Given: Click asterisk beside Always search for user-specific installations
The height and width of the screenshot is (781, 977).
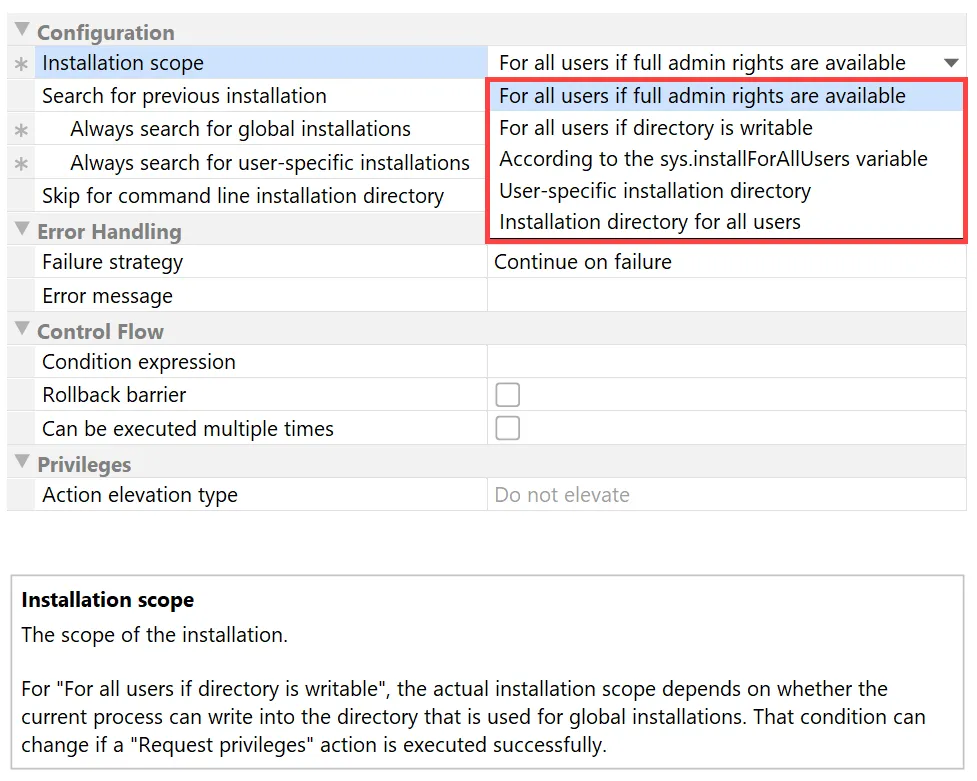Looking at the screenshot, I should pyautogui.click(x=21, y=163).
